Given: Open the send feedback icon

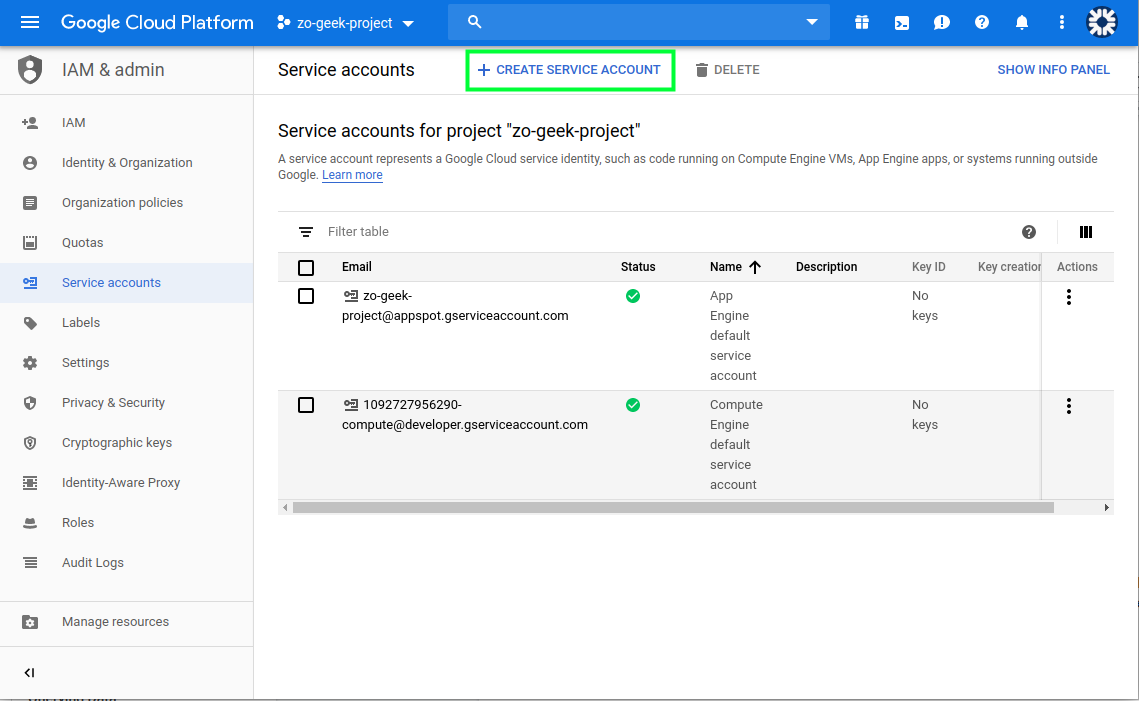Looking at the screenshot, I should pyautogui.click(x=941, y=23).
